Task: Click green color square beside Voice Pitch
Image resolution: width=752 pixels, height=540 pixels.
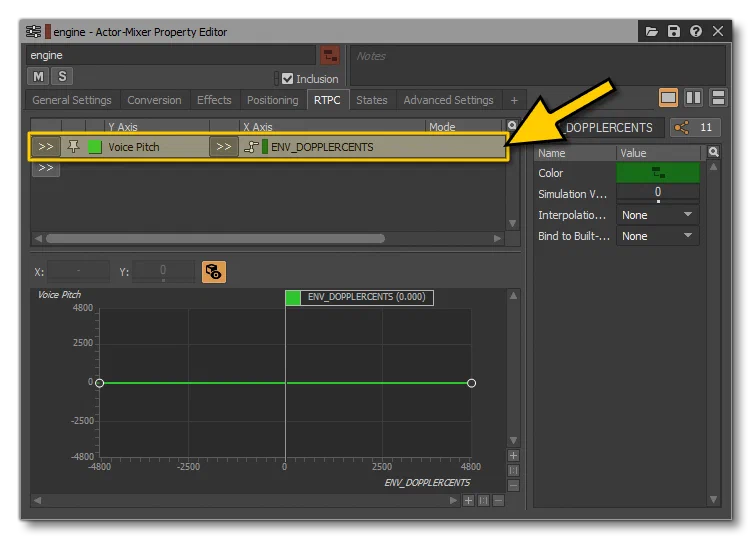Action: click(x=95, y=147)
